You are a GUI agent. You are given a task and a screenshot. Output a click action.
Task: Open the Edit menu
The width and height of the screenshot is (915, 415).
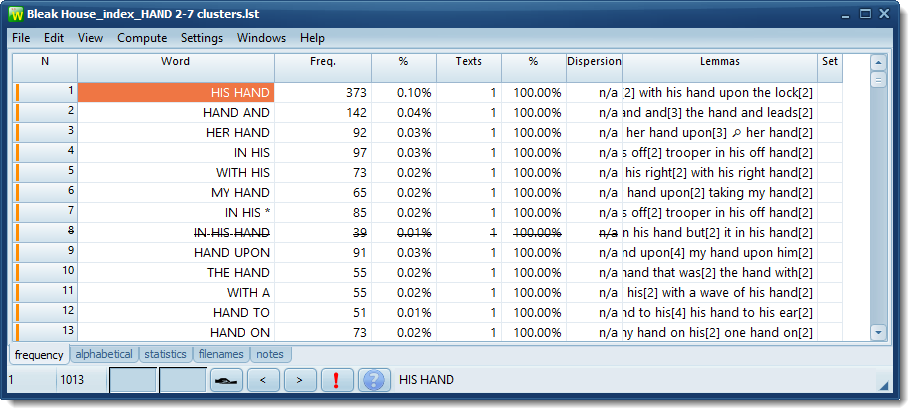(54, 38)
